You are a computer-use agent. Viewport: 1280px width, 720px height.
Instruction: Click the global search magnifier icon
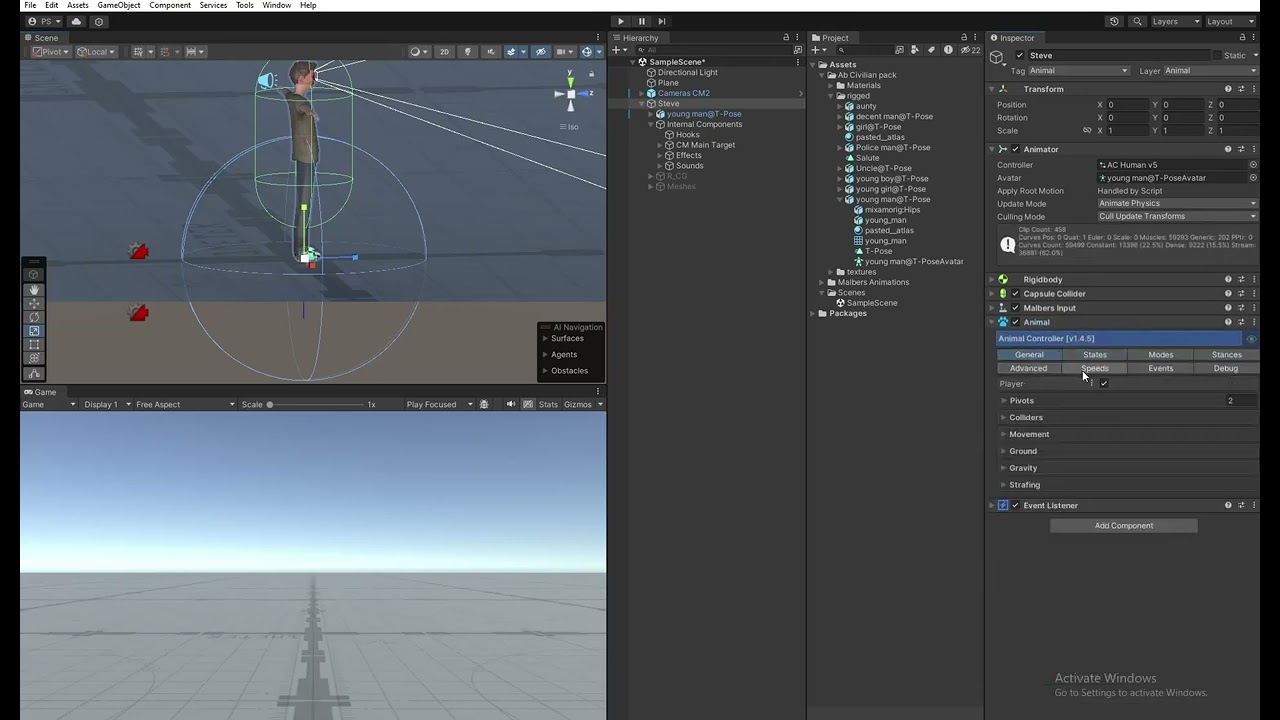point(1136,21)
